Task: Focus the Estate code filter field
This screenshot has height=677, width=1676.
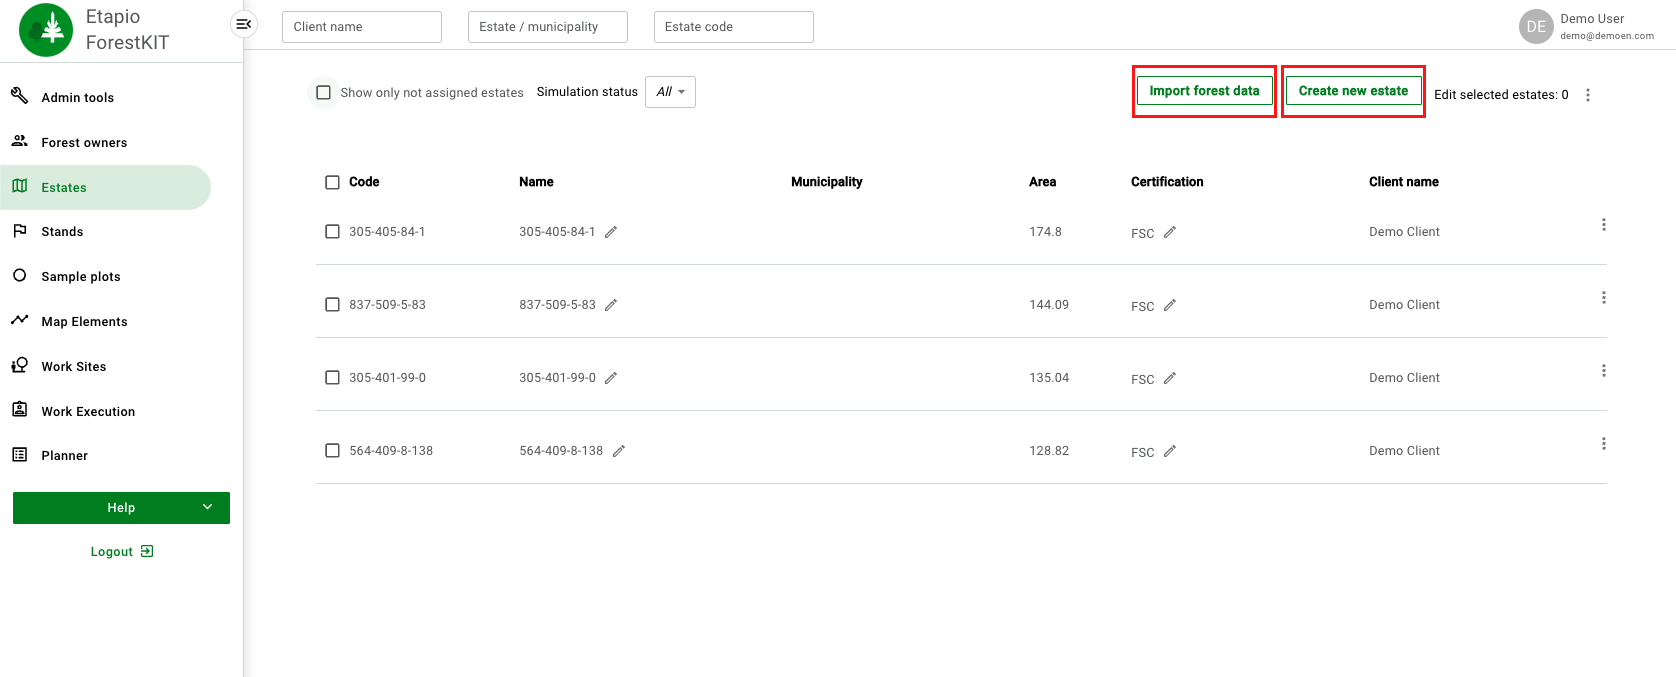Action: pyautogui.click(x=734, y=27)
